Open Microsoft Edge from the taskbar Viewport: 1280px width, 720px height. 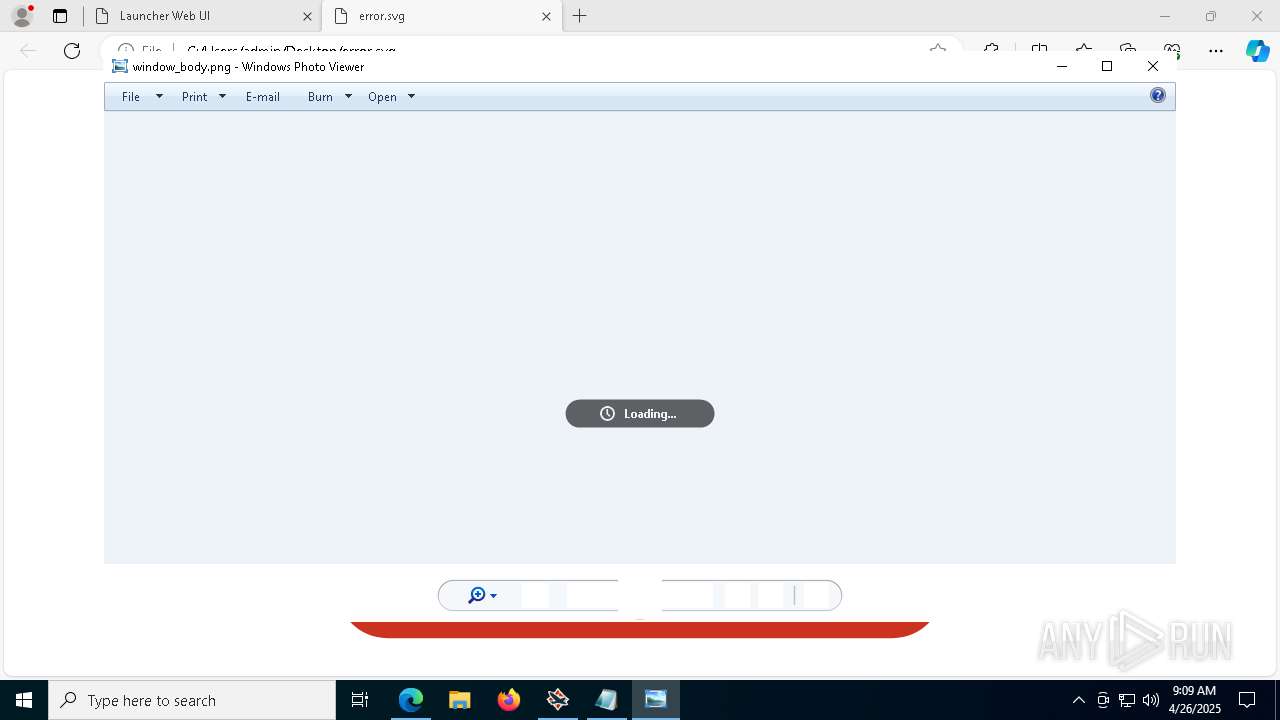pos(411,700)
